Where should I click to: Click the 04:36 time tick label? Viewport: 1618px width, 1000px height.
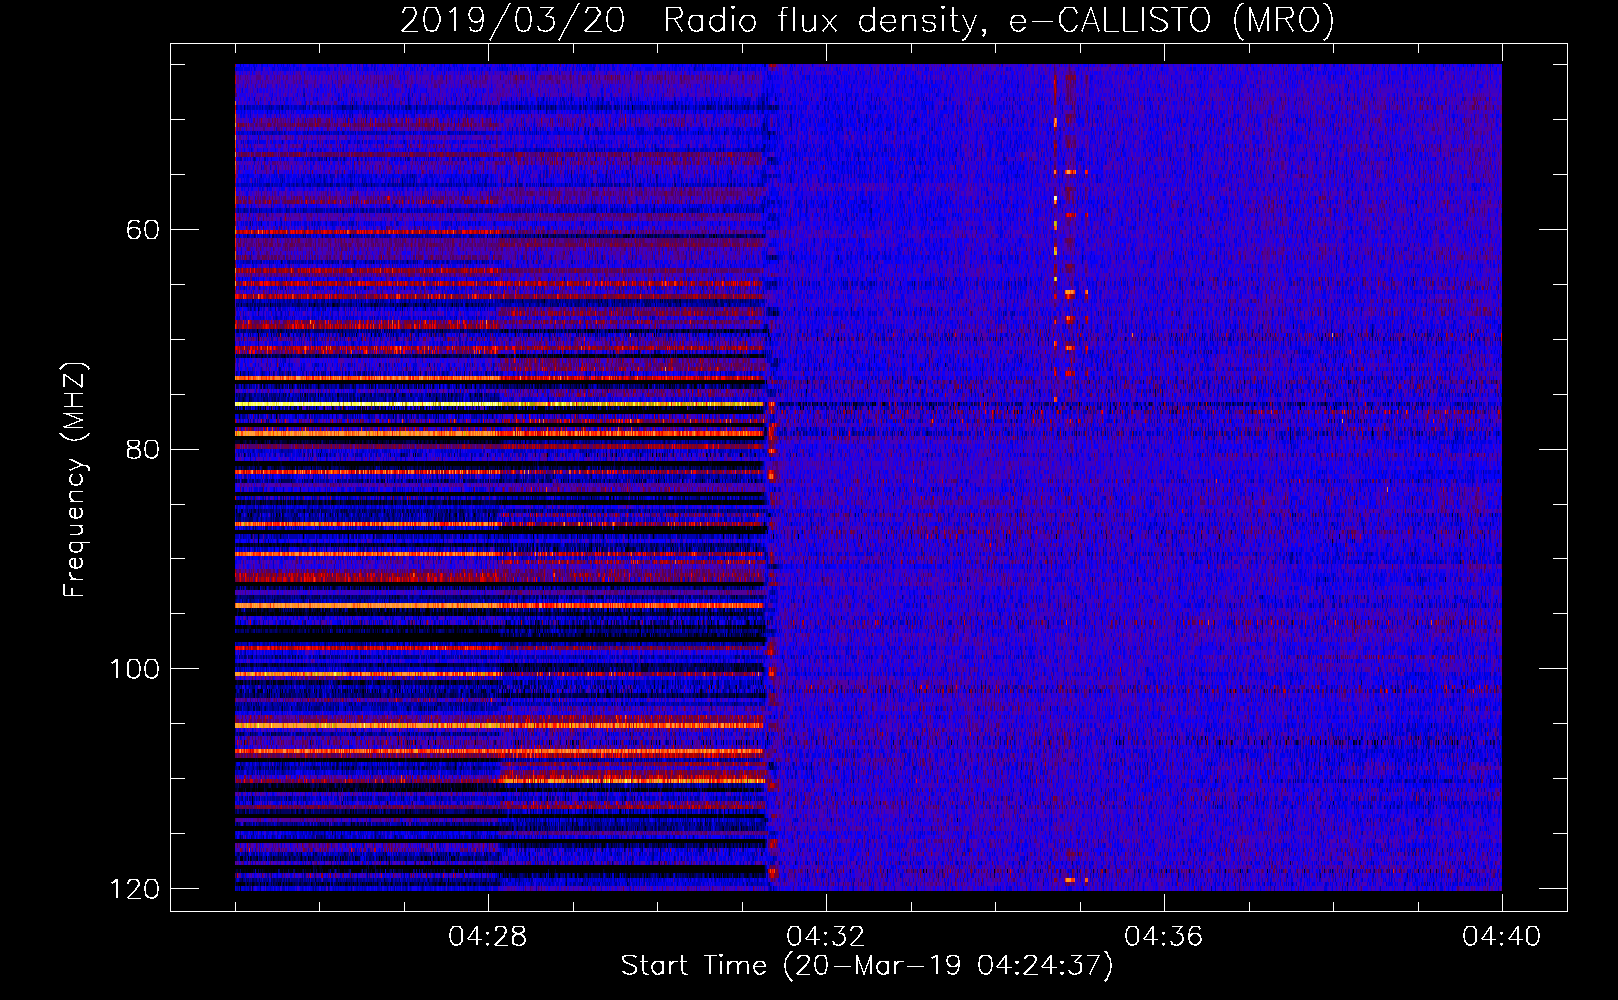pyautogui.click(x=1164, y=937)
